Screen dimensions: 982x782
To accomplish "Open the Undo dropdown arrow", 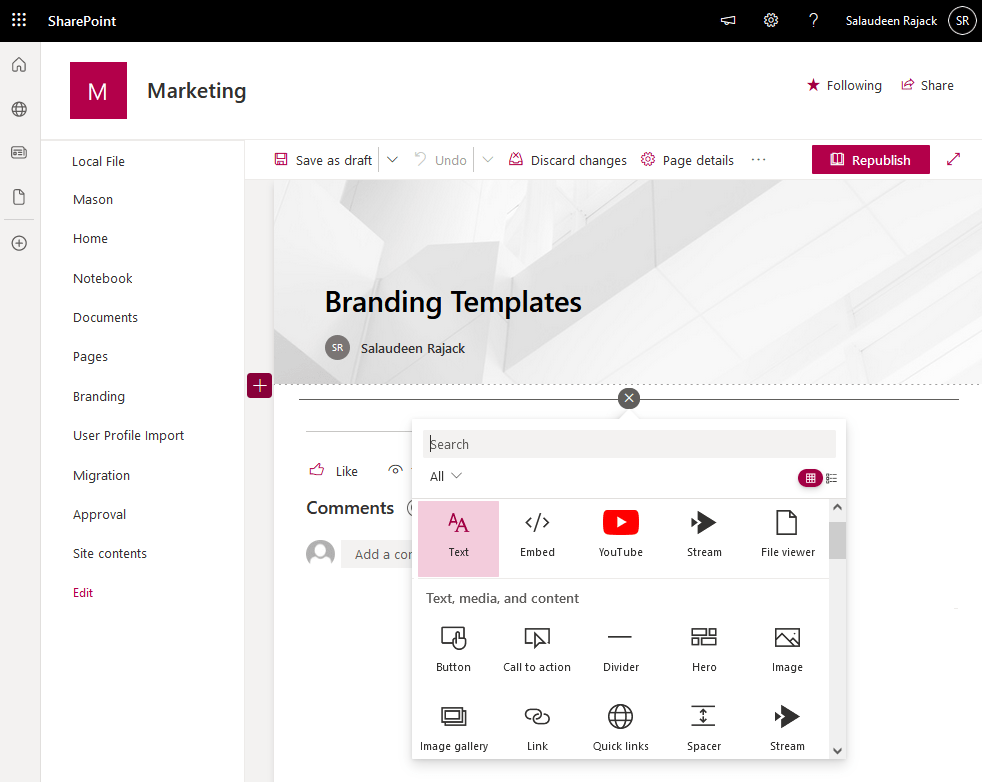I will click(487, 159).
